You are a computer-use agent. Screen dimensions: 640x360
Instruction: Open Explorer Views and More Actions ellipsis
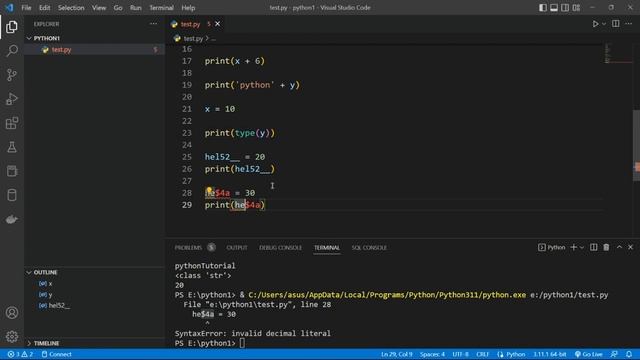(x=153, y=24)
